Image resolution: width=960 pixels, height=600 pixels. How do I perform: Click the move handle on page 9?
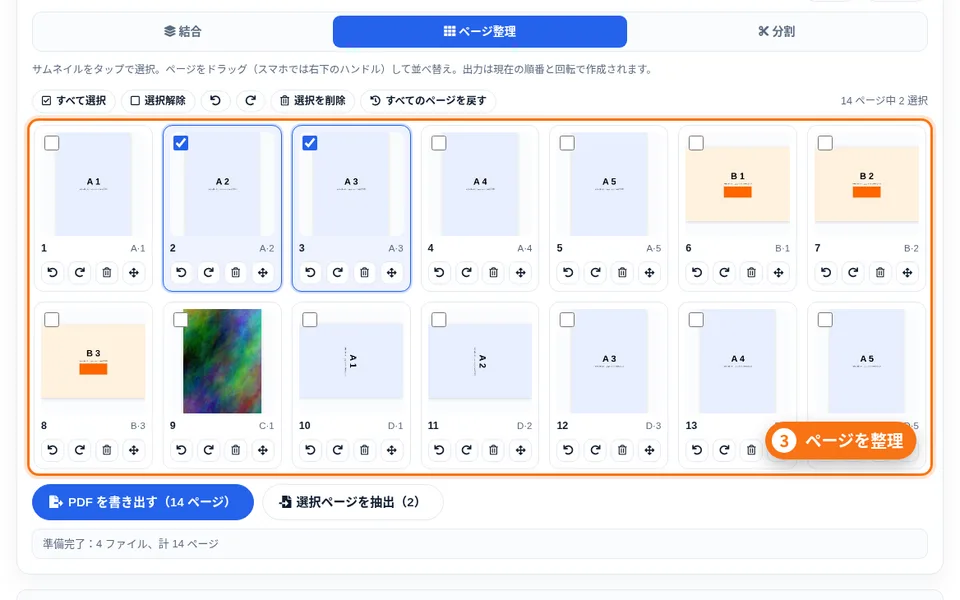tap(263, 450)
